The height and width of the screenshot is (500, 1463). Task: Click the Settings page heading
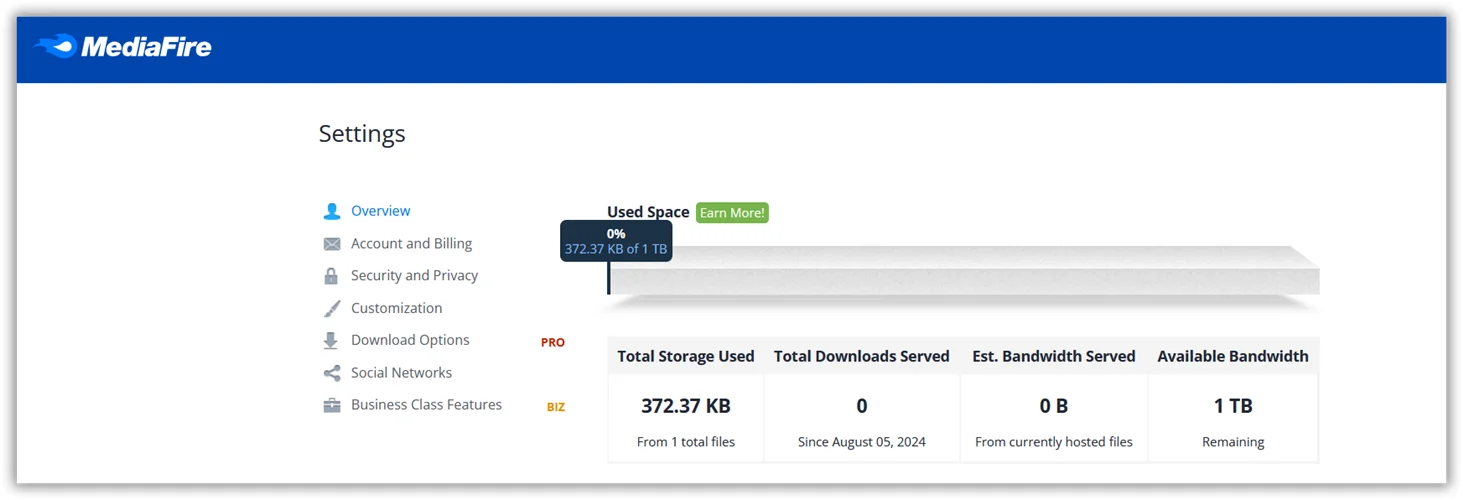[x=362, y=134]
